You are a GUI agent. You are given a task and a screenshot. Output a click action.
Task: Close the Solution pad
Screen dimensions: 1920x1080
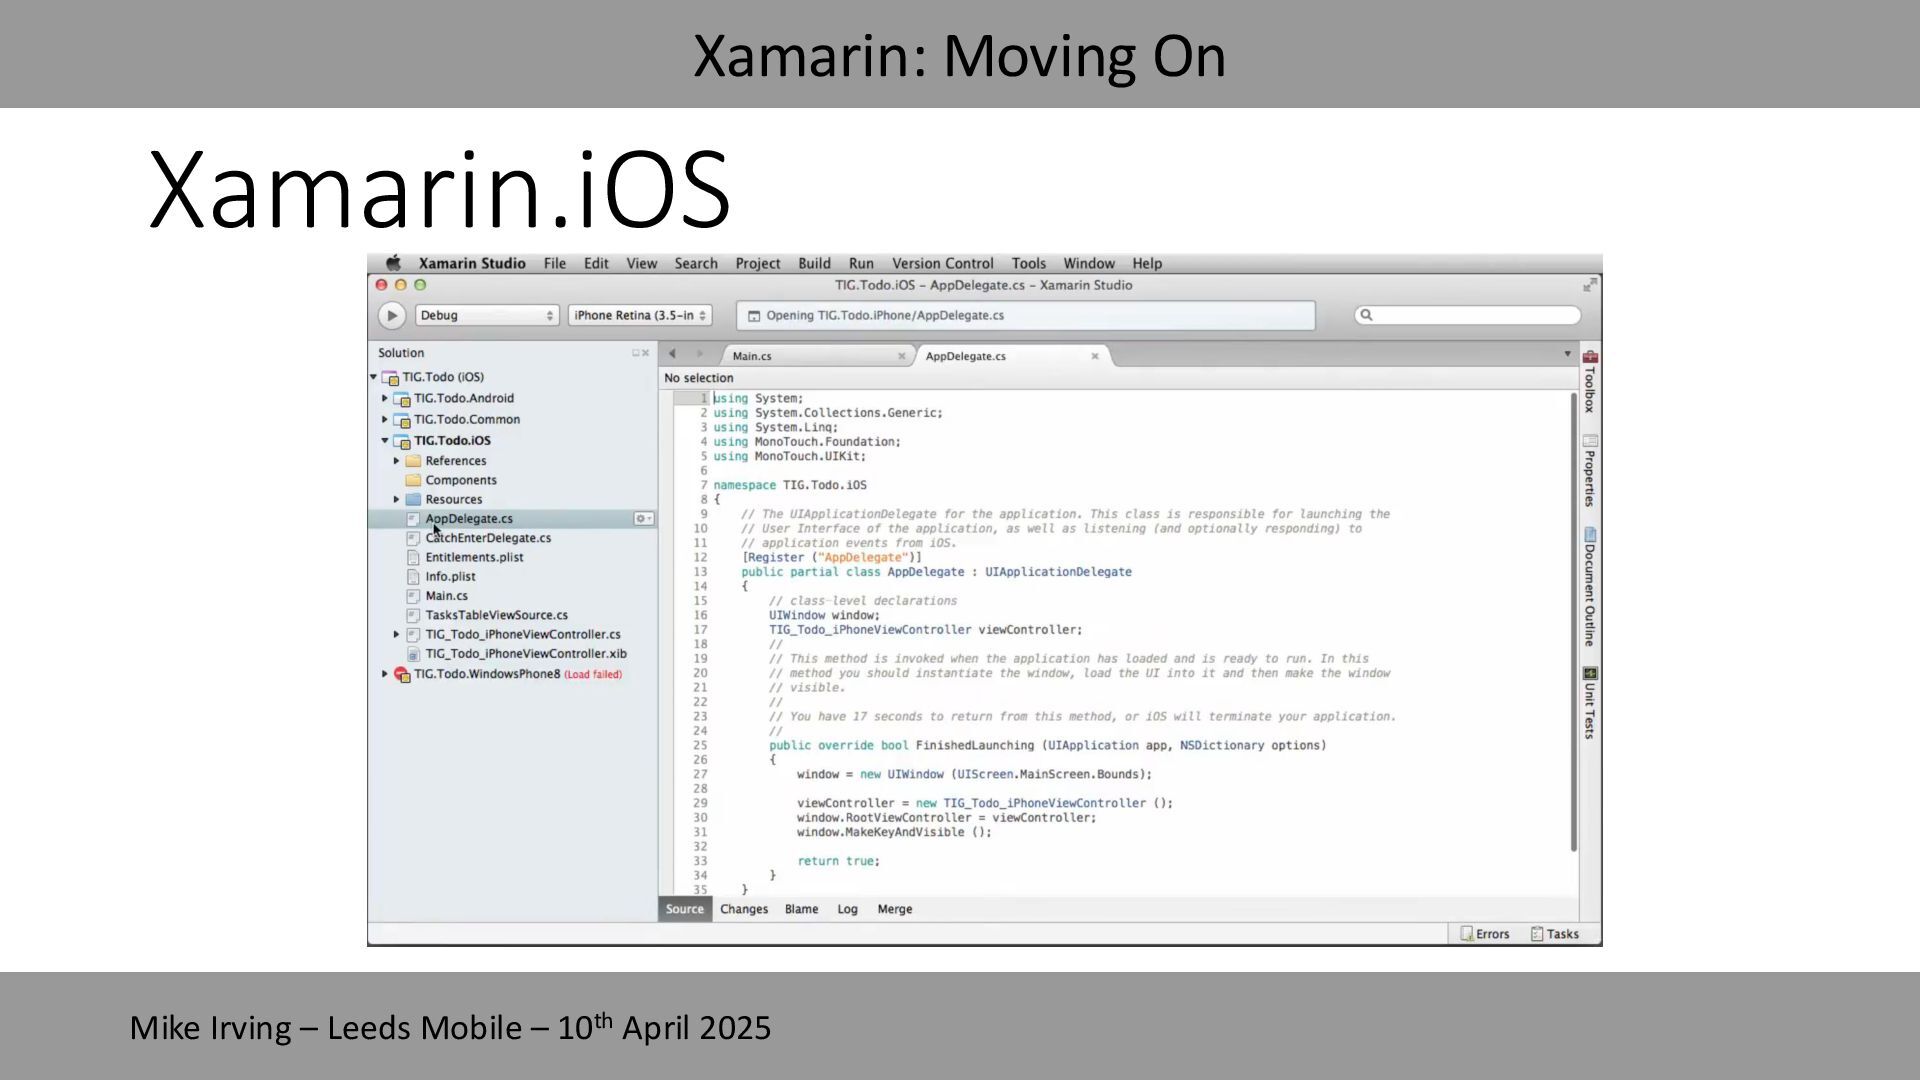pos(646,353)
